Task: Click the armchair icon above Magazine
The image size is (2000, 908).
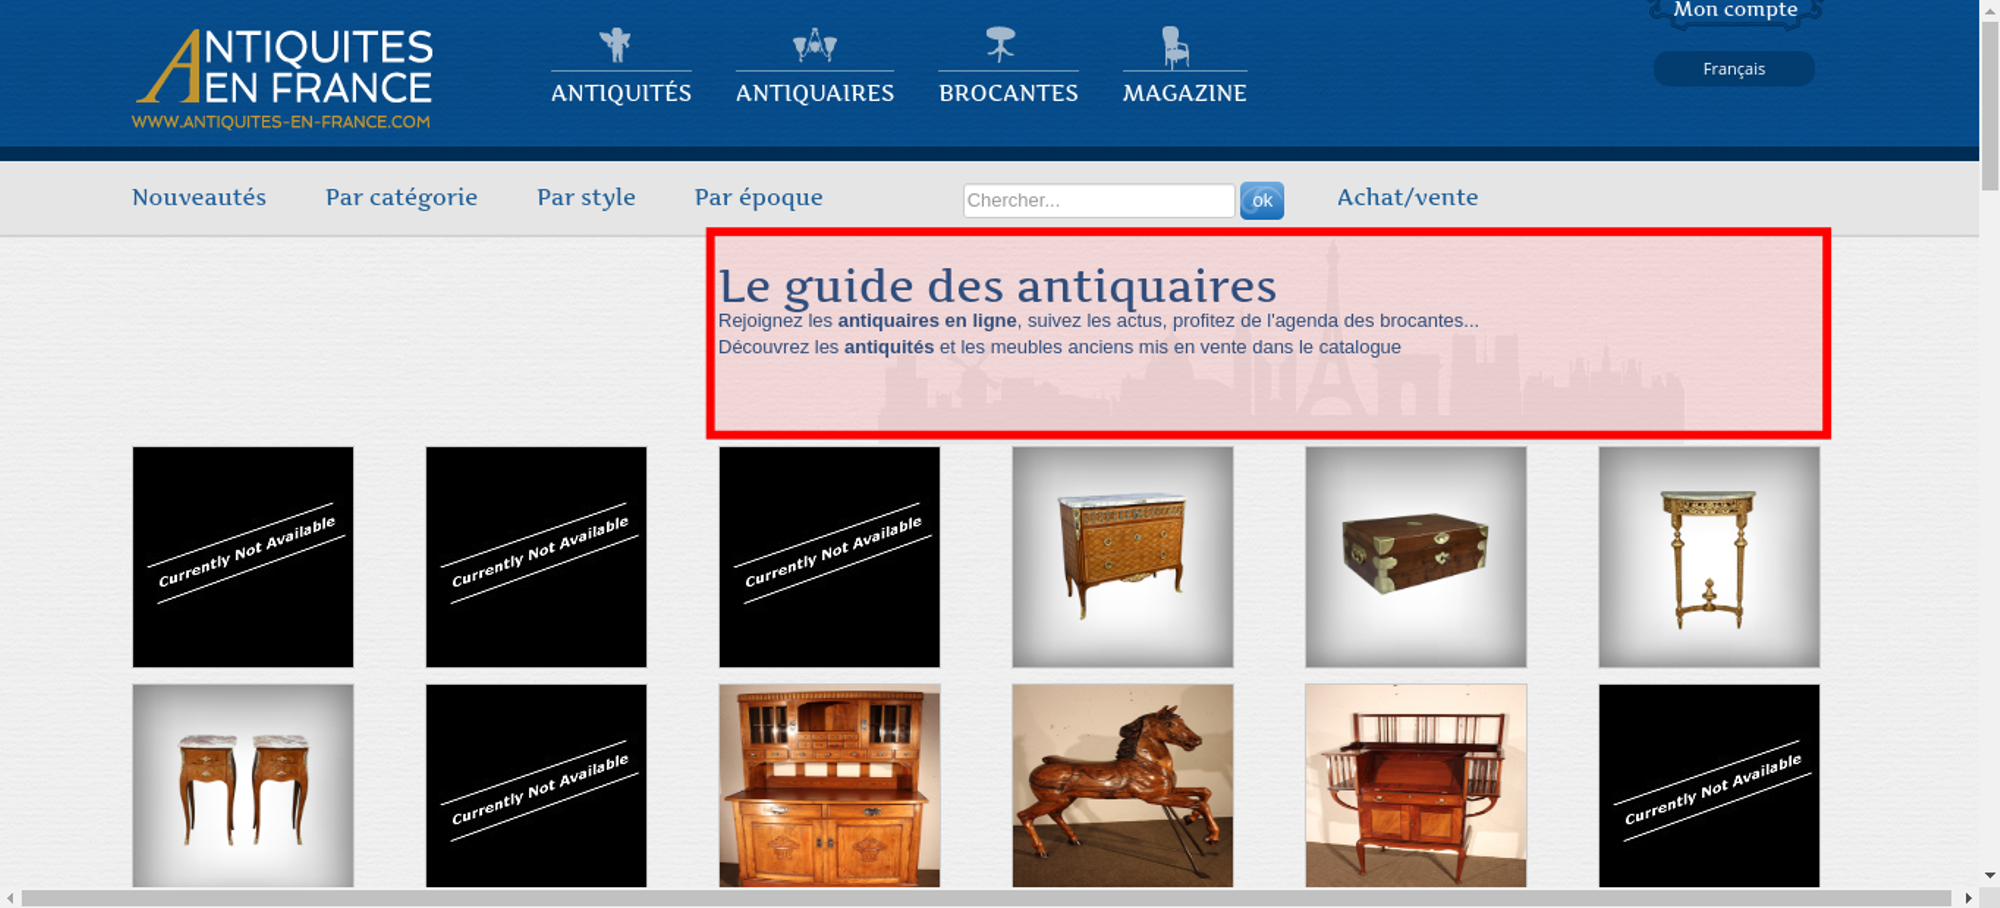Action: 1175,47
